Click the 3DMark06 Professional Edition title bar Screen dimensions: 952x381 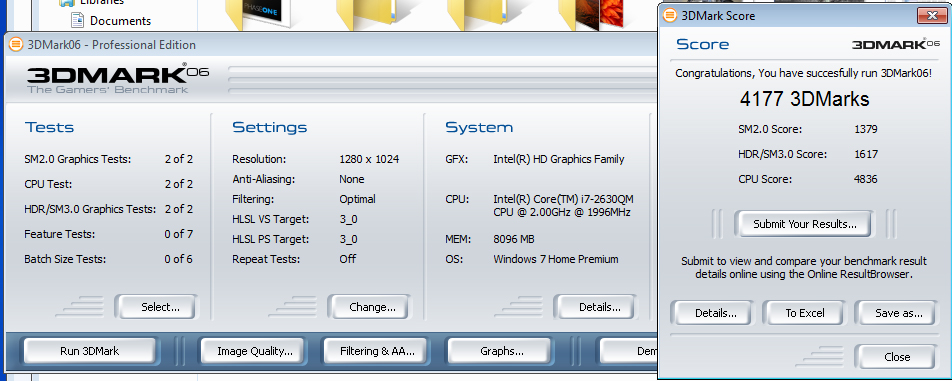pos(331,45)
